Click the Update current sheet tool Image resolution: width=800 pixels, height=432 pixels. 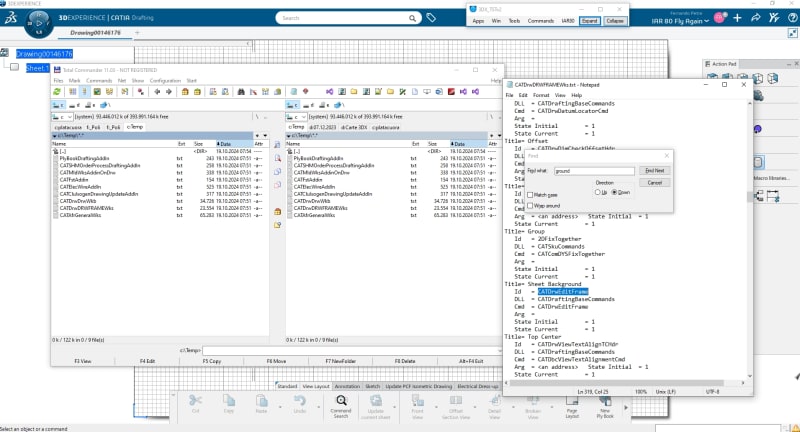click(x=376, y=406)
